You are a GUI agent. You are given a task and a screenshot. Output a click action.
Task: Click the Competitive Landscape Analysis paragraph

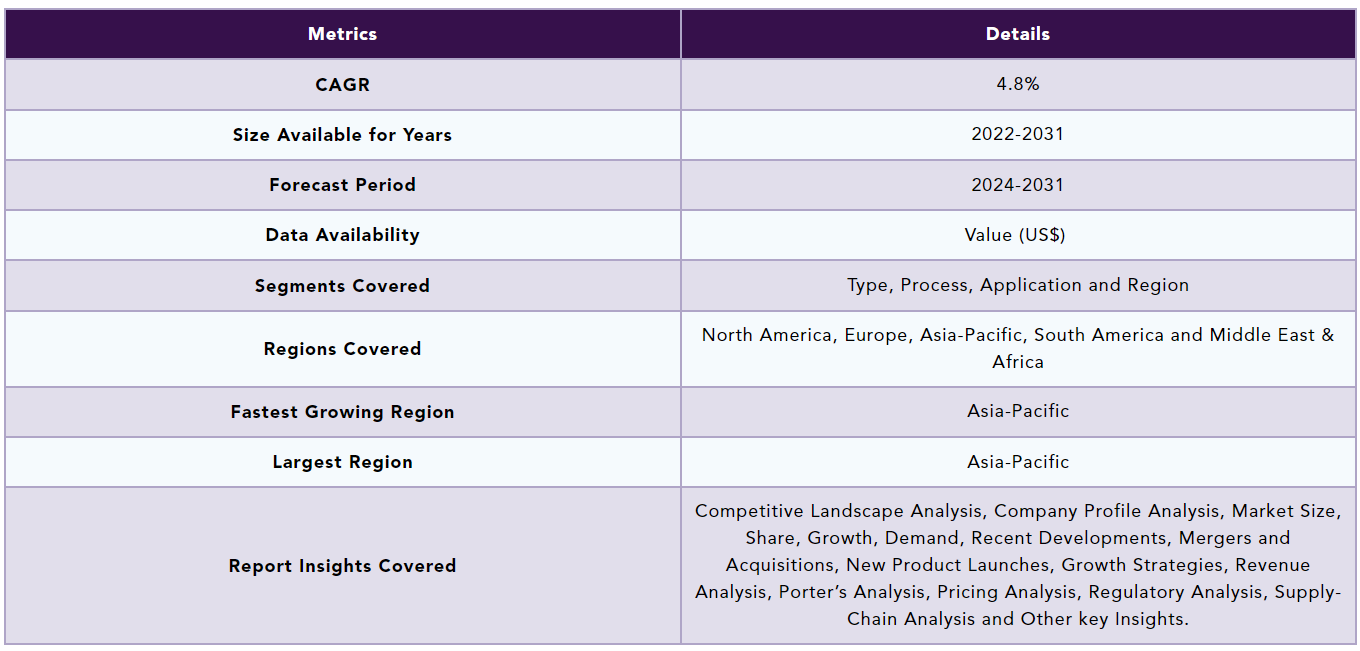click(x=1018, y=565)
